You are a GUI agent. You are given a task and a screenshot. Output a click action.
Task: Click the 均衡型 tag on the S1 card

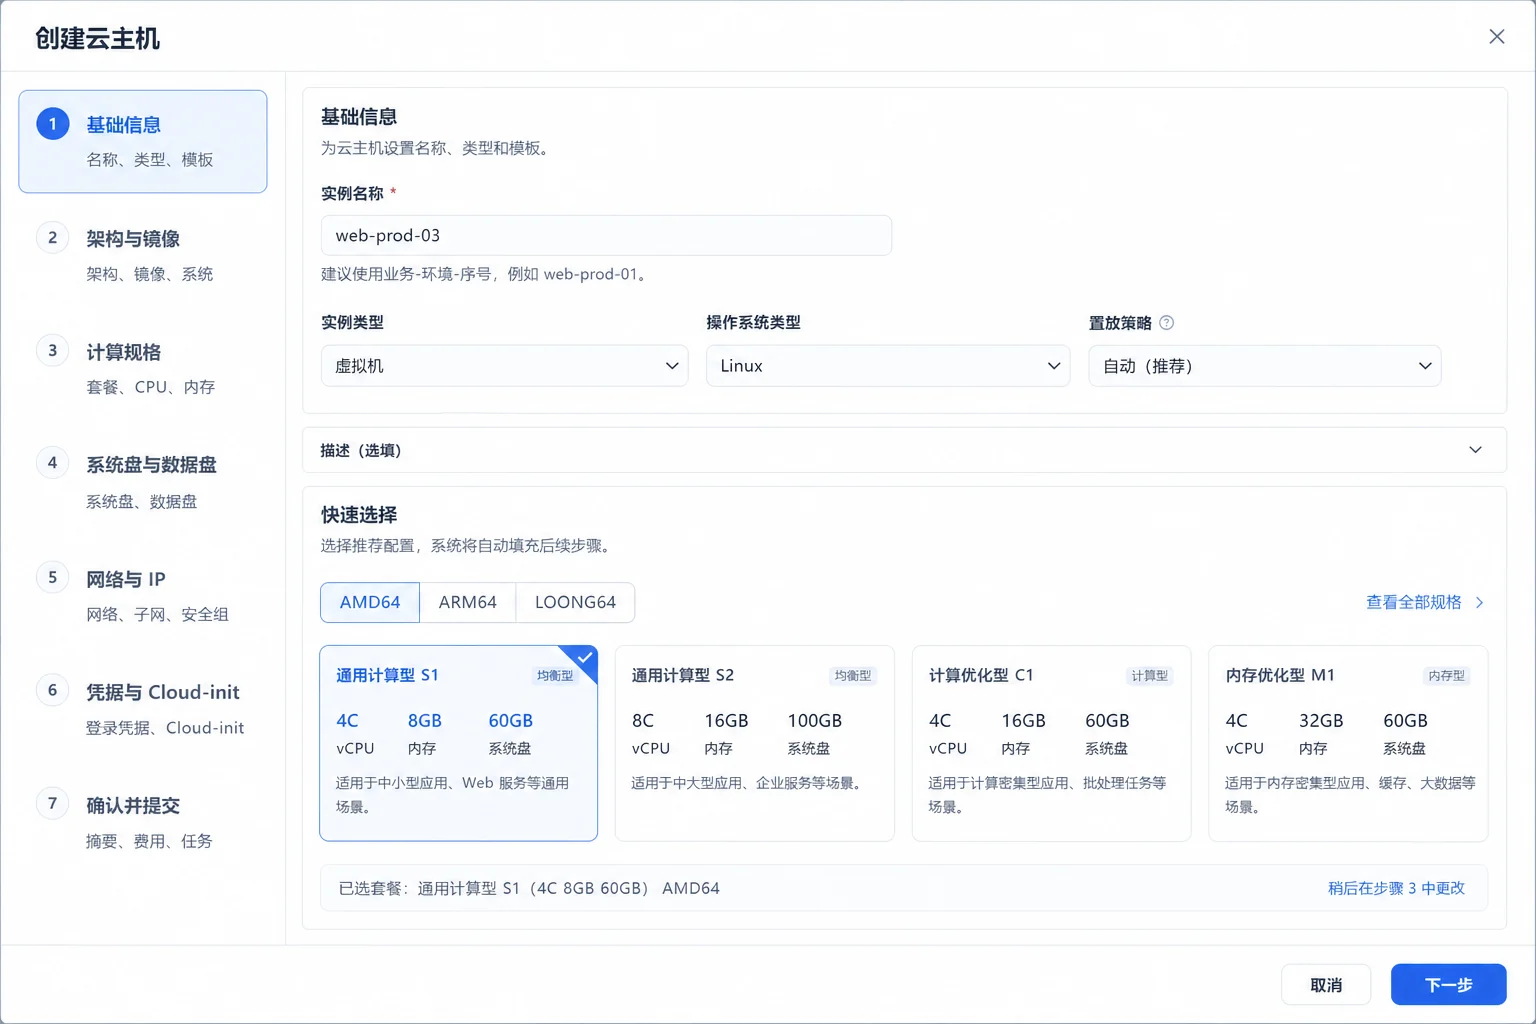coord(555,676)
